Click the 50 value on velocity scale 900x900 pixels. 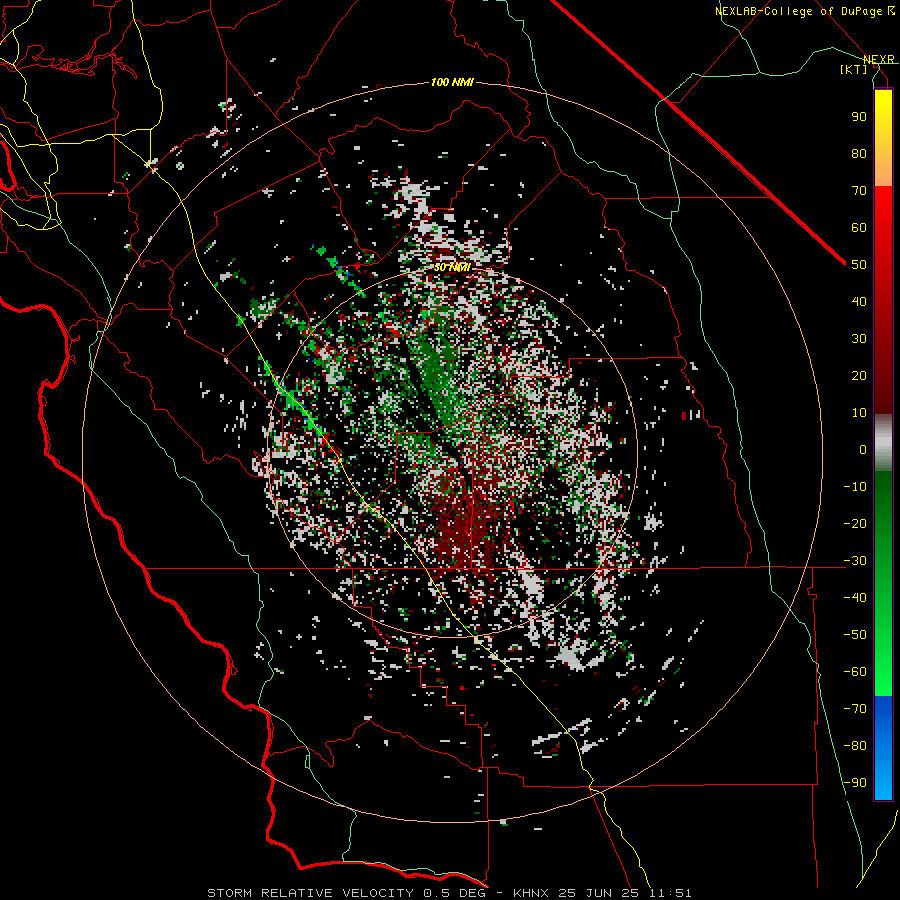(x=859, y=265)
